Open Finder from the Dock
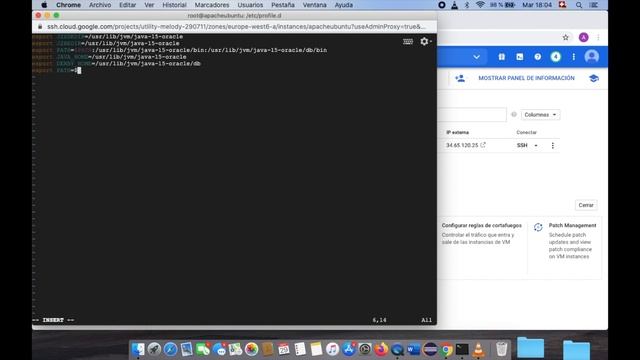 pyautogui.click(x=138, y=349)
